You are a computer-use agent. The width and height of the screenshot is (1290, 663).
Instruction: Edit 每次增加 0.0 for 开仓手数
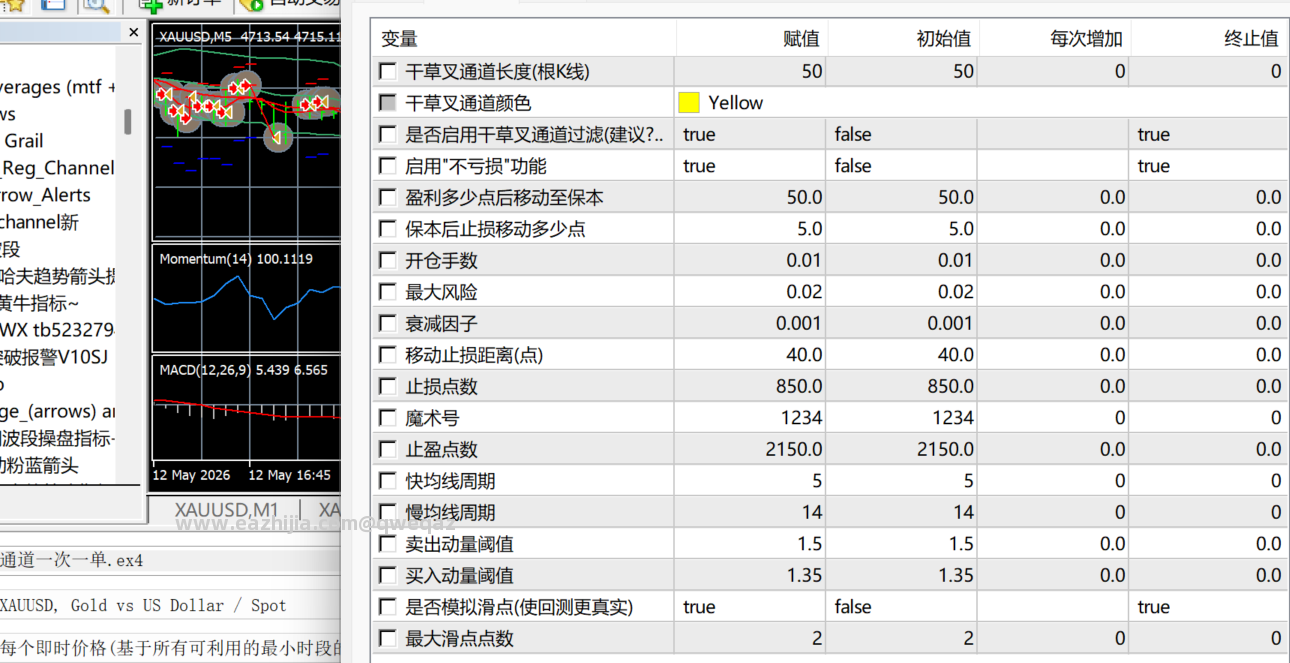point(1054,261)
